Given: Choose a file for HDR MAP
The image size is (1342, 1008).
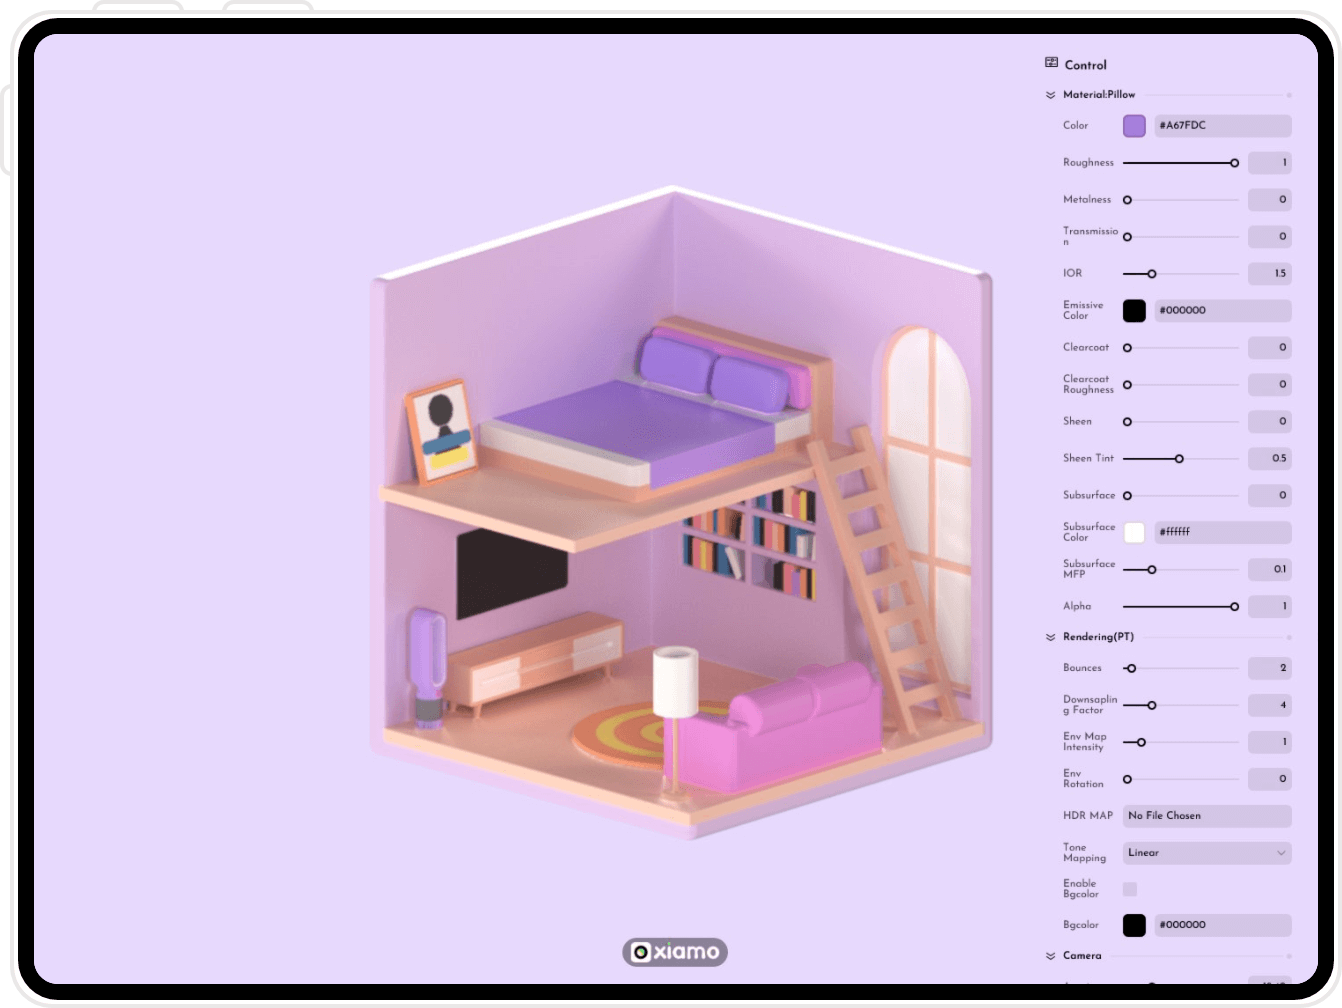Looking at the screenshot, I should pos(1206,816).
